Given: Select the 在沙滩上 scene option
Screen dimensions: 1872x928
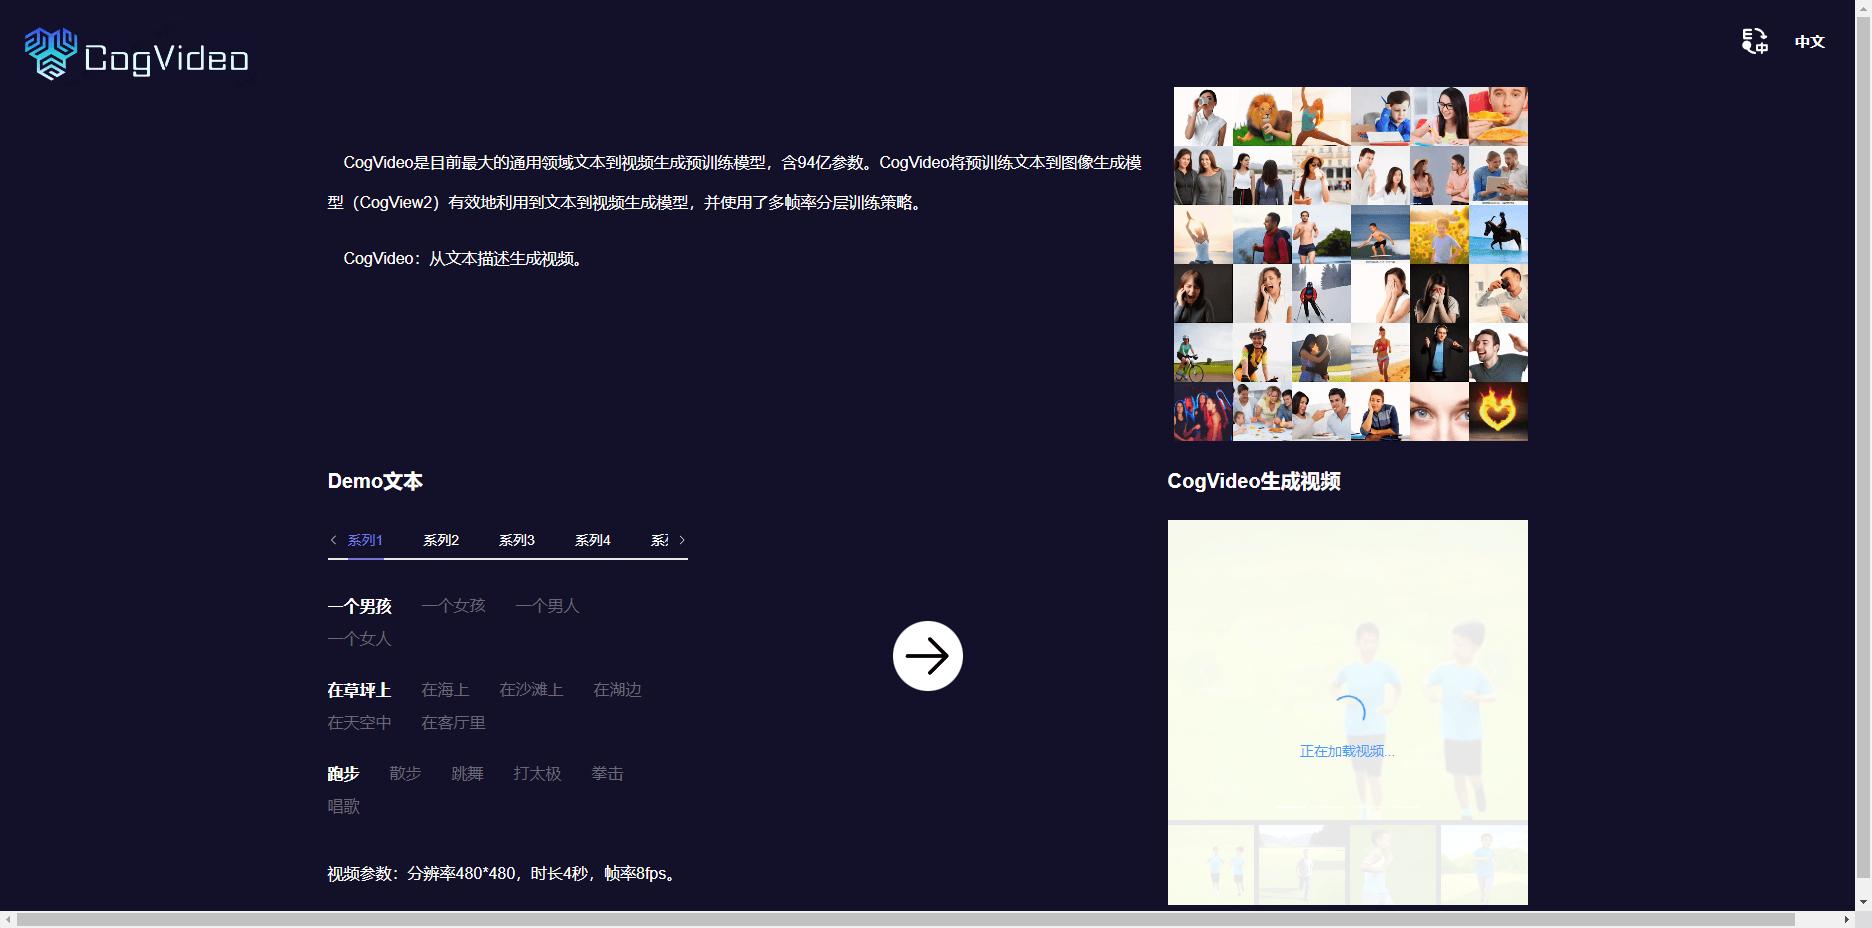Looking at the screenshot, I should click(x=531, y=689).
